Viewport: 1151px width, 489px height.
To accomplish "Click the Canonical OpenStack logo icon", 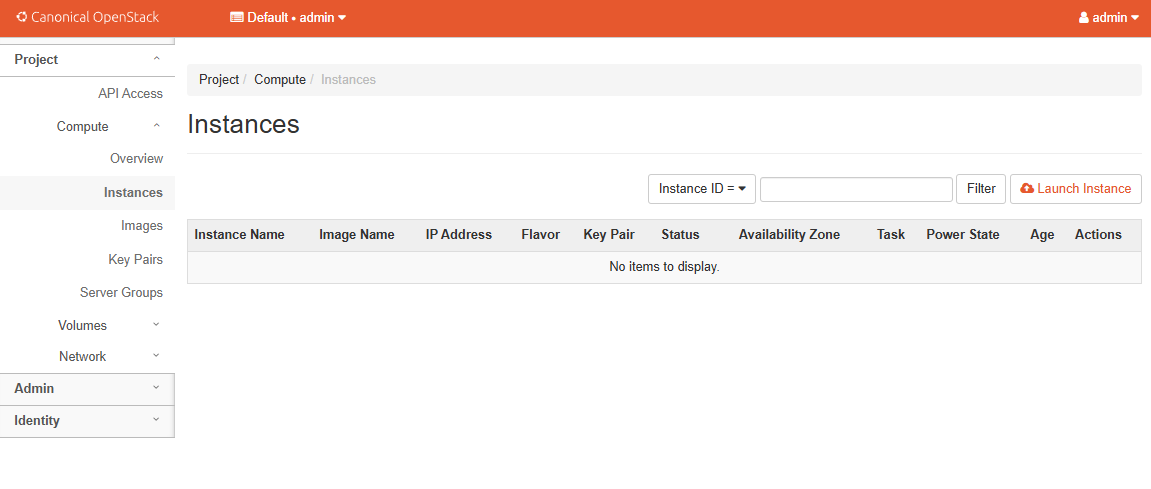I will tap(22, 17).
